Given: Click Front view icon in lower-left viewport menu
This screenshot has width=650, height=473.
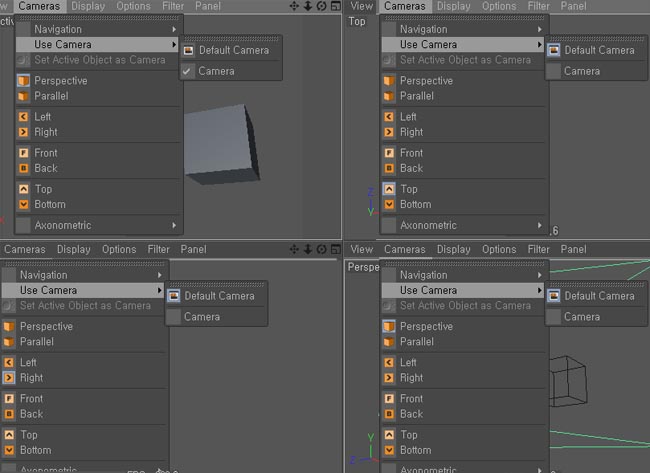Looking at the screenshot, I should [x=9, y=399].
